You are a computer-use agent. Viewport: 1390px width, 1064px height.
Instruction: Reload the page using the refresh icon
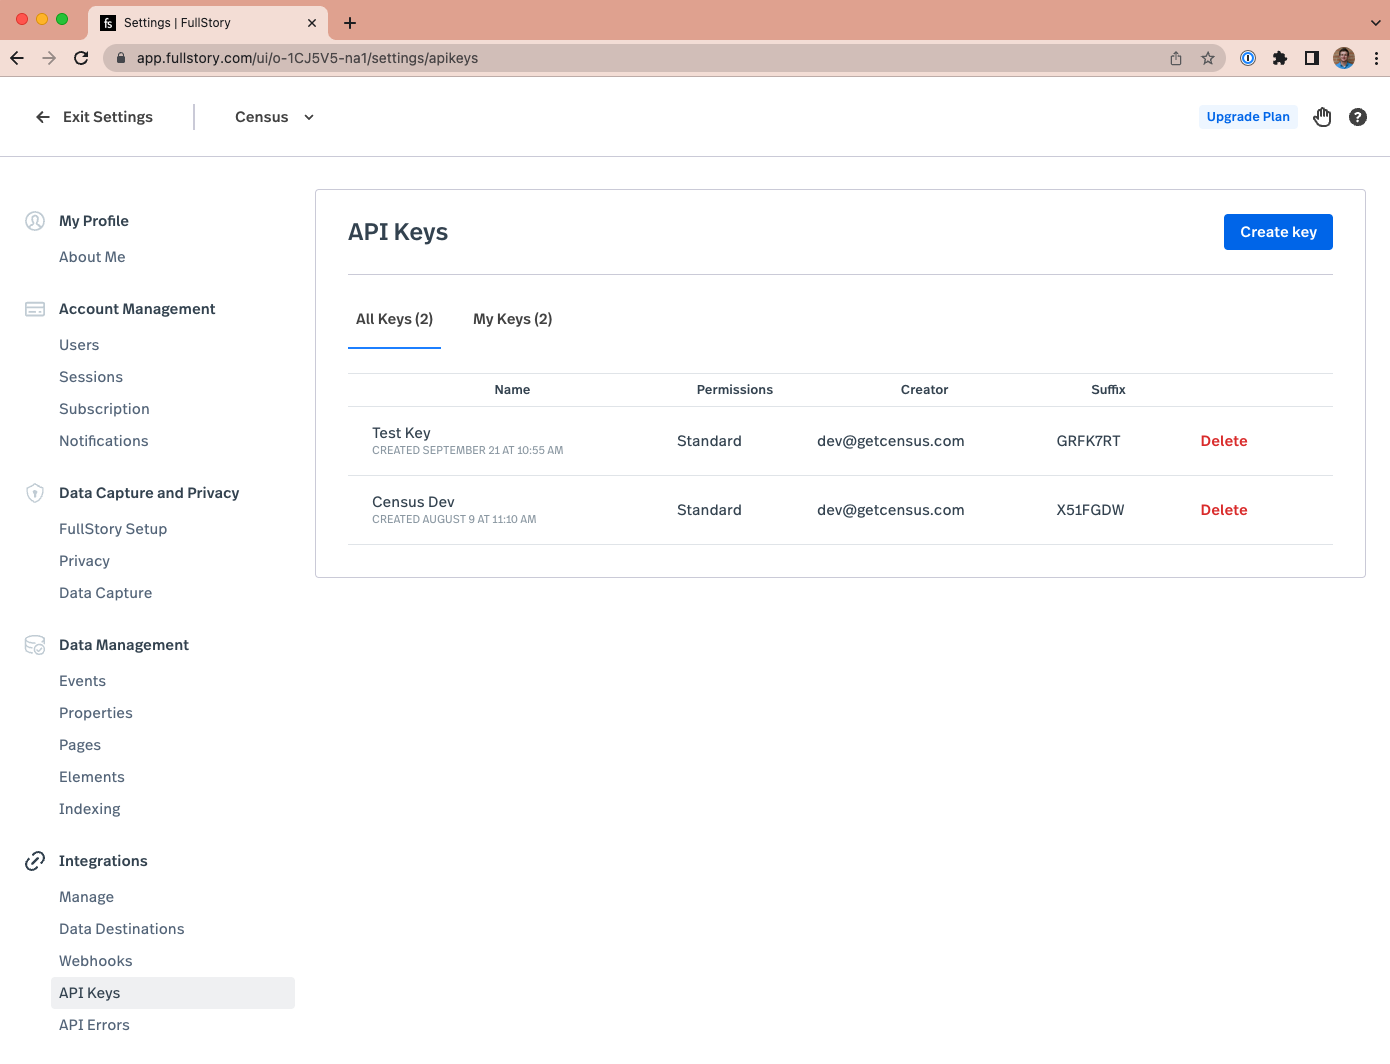[81, 58]
